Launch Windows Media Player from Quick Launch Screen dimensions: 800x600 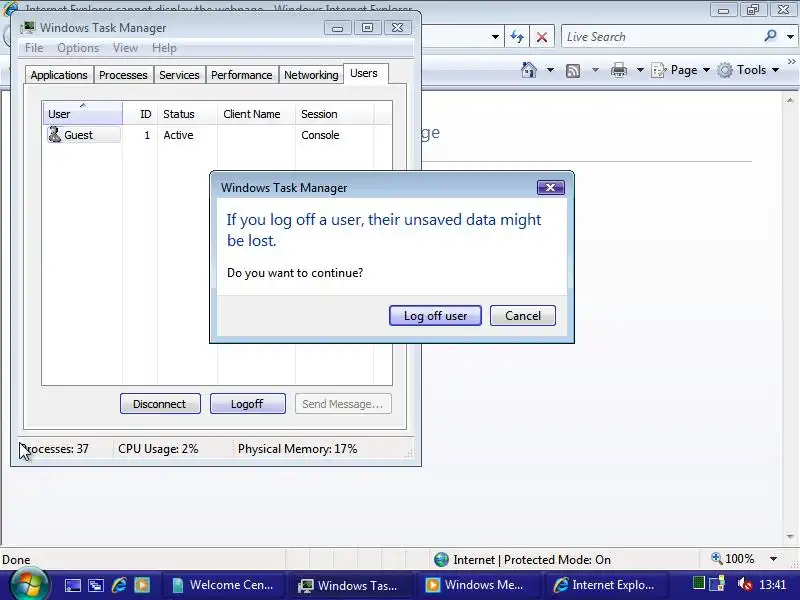[142, 585]
